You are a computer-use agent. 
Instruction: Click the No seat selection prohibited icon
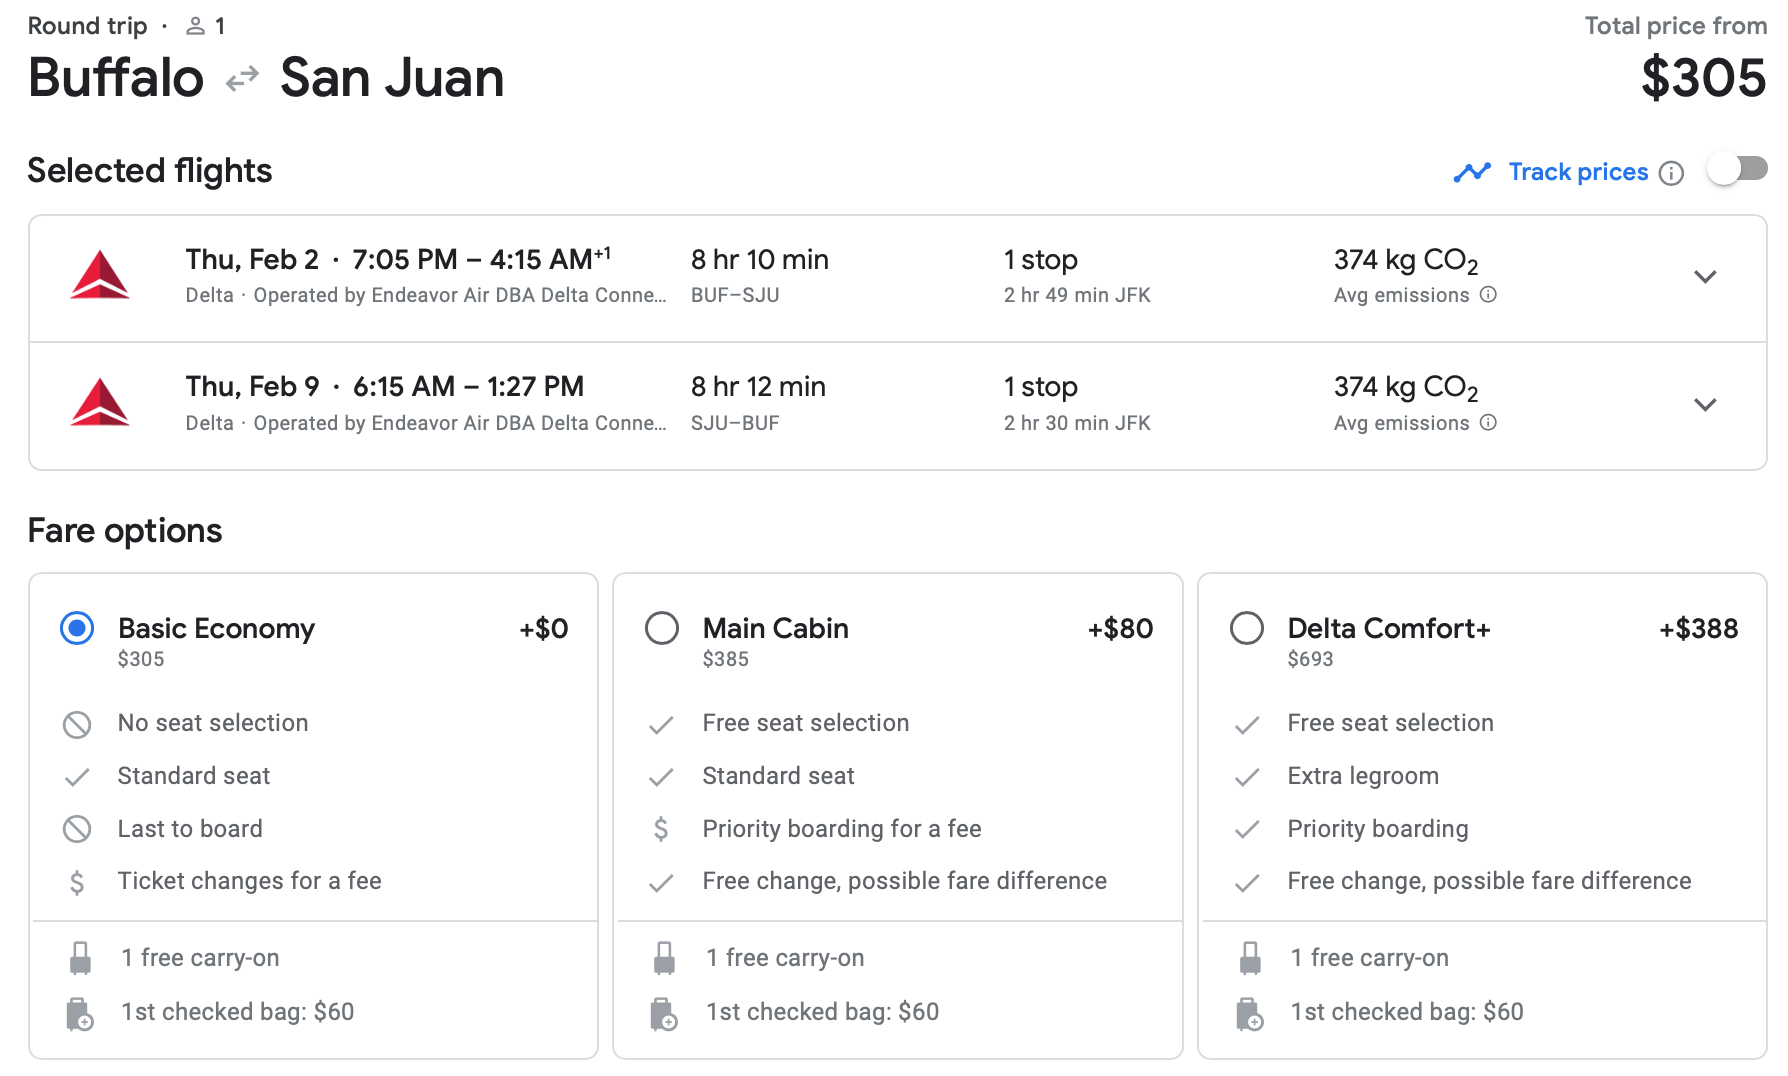tap(77, 724)
